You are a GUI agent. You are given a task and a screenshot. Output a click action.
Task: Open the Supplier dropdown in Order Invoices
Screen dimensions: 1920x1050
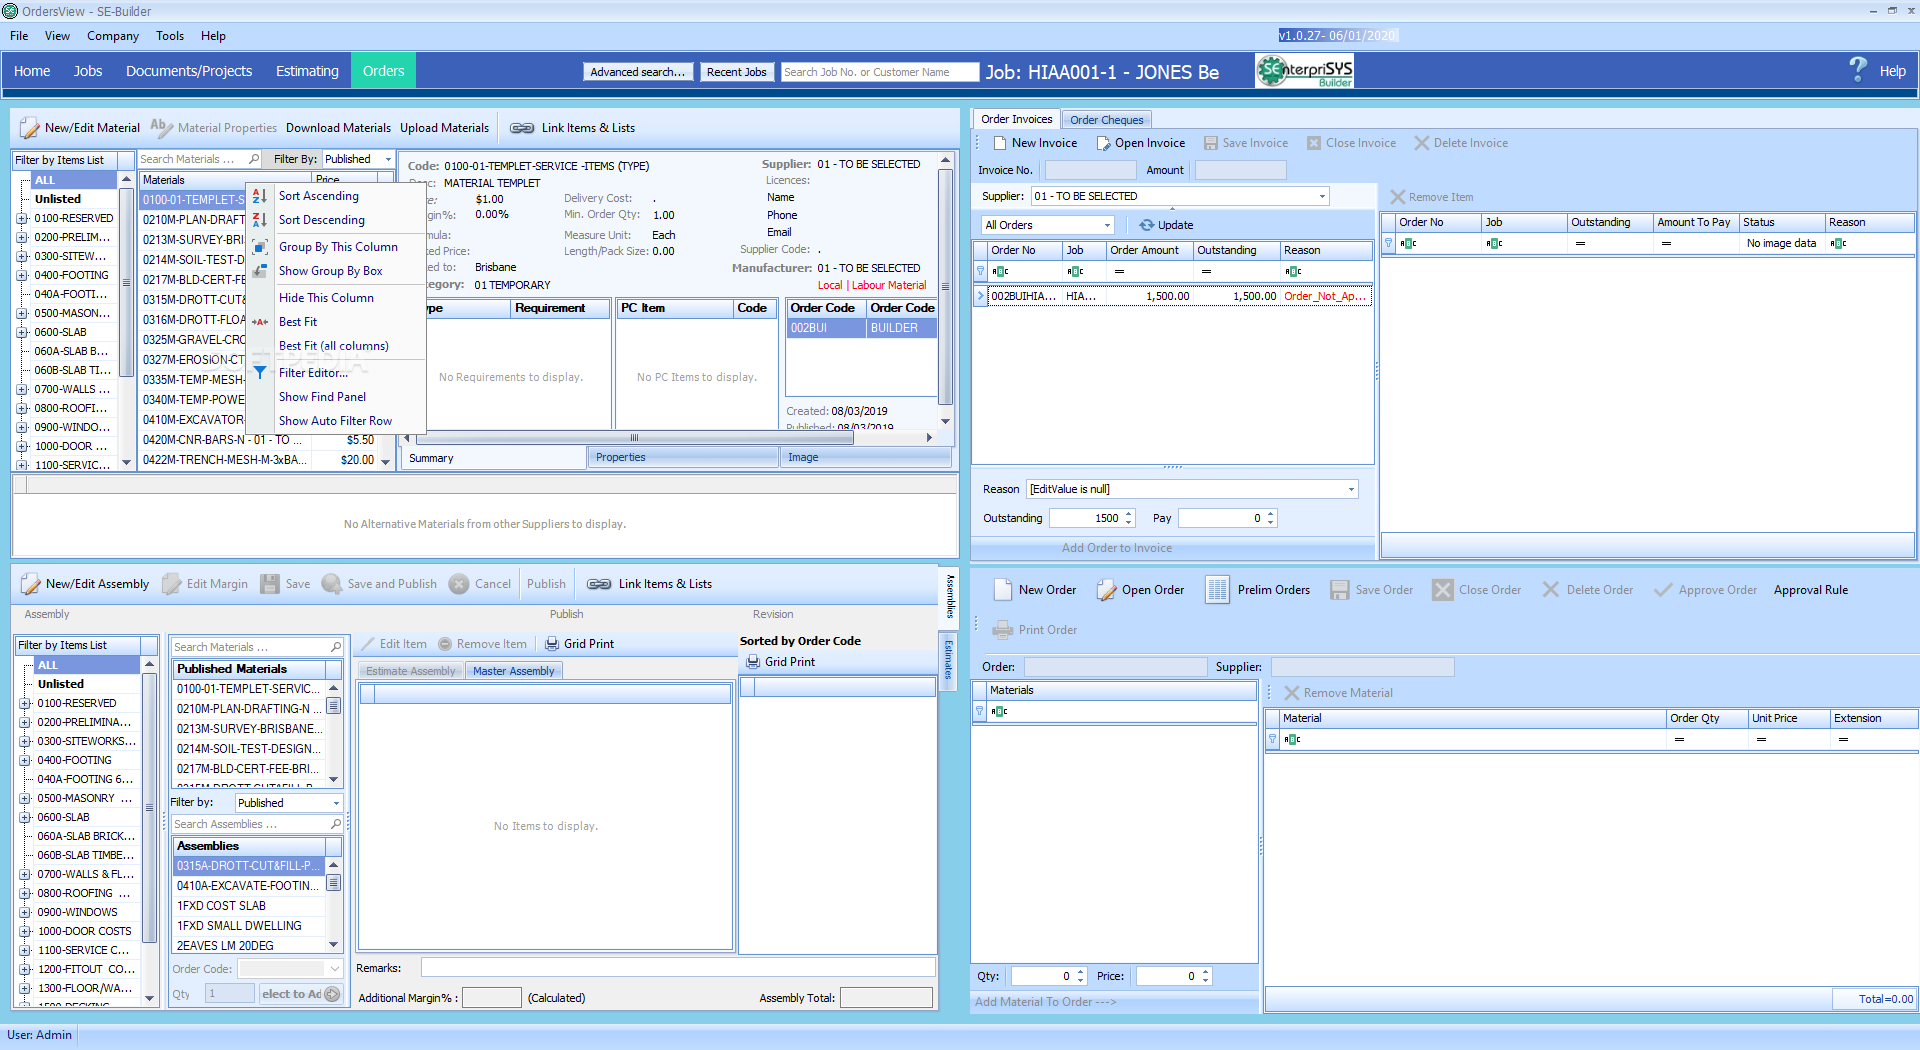coord(1322,196)
